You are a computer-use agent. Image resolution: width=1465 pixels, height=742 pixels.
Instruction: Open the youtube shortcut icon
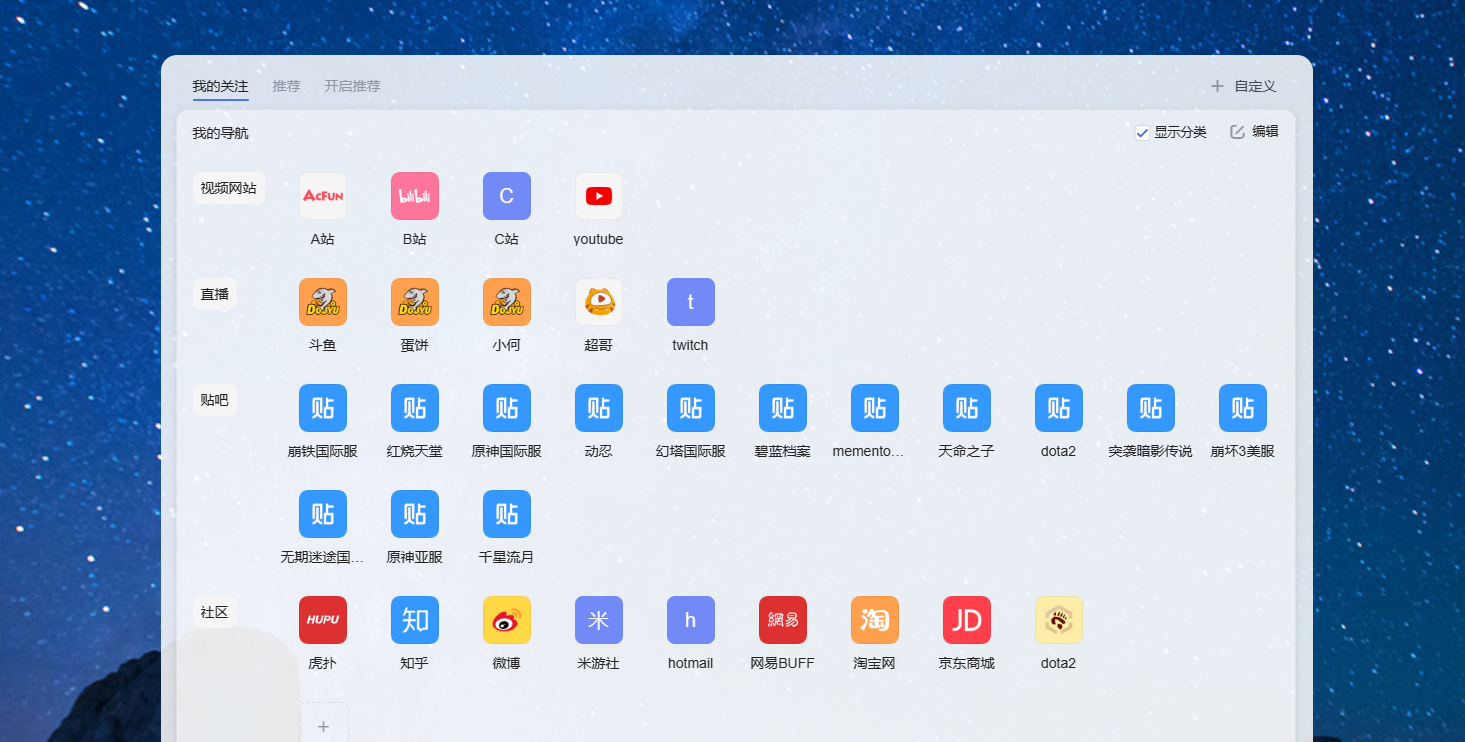(x=599, y=196)
